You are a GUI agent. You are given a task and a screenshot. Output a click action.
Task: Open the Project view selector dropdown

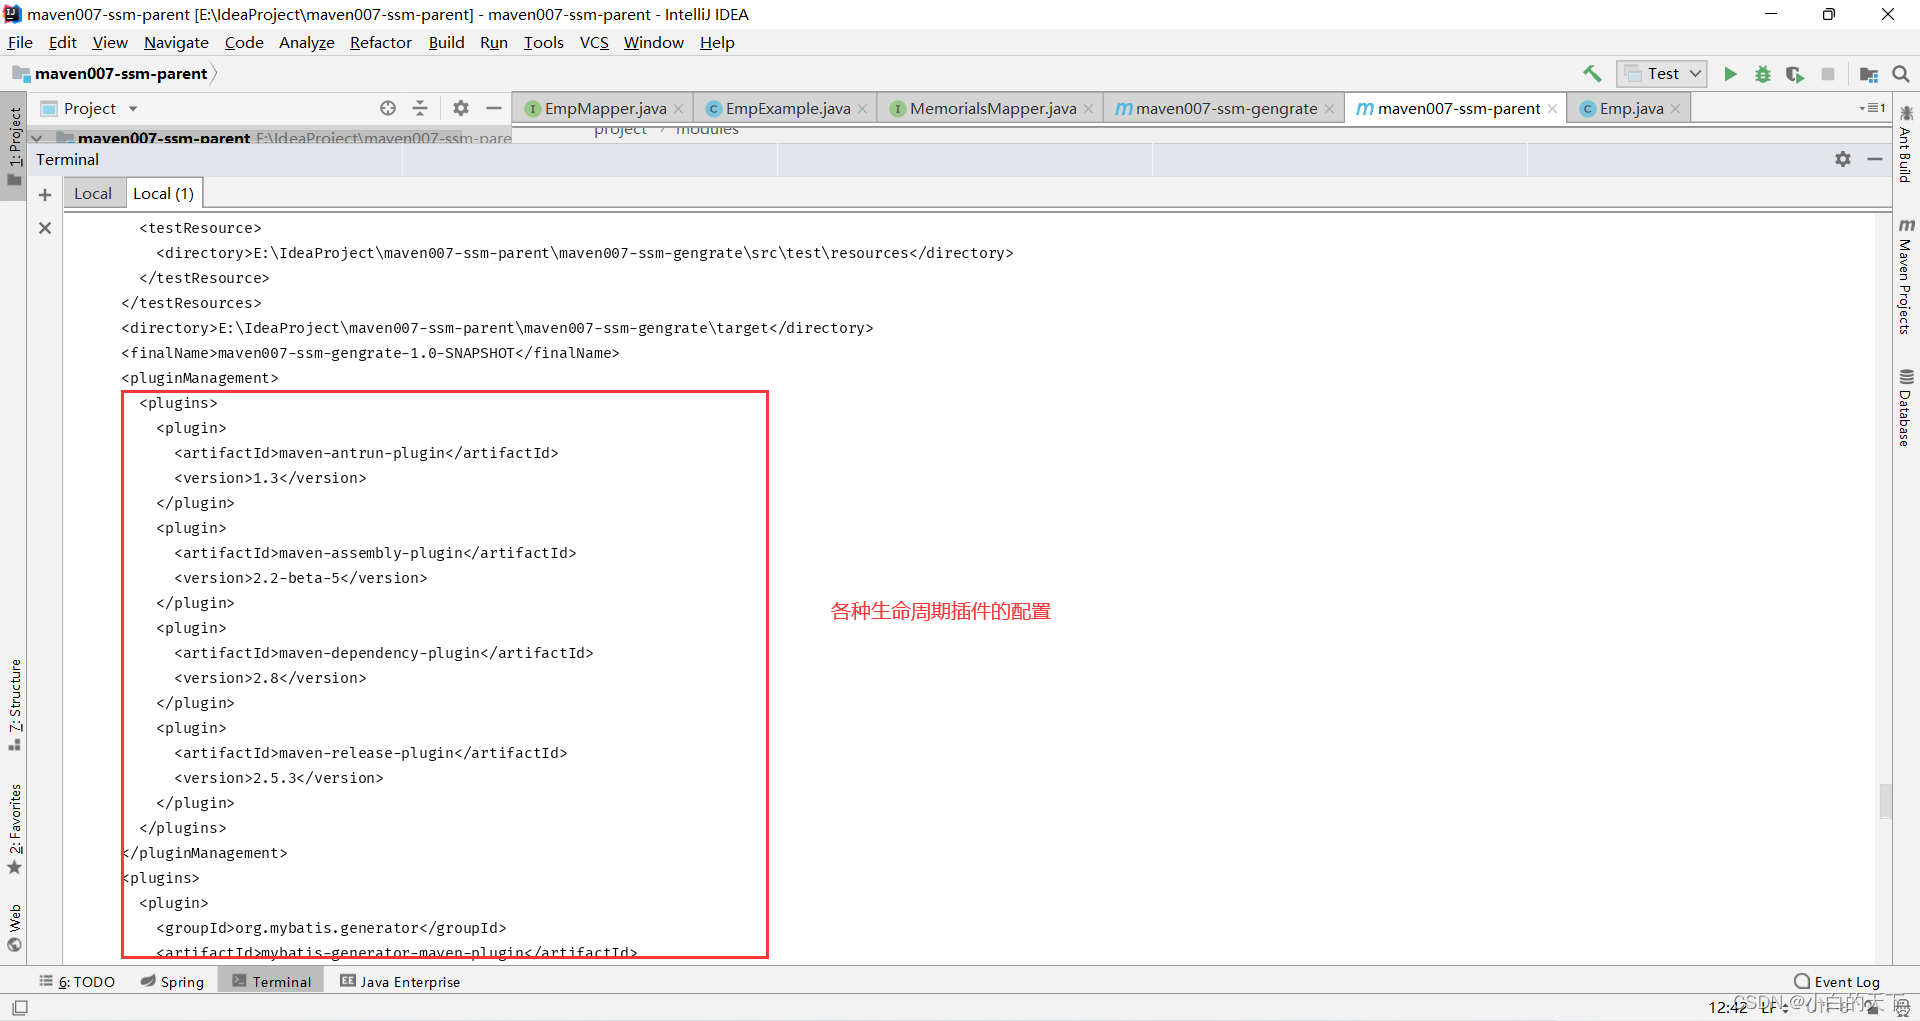(x=89, y=108)
